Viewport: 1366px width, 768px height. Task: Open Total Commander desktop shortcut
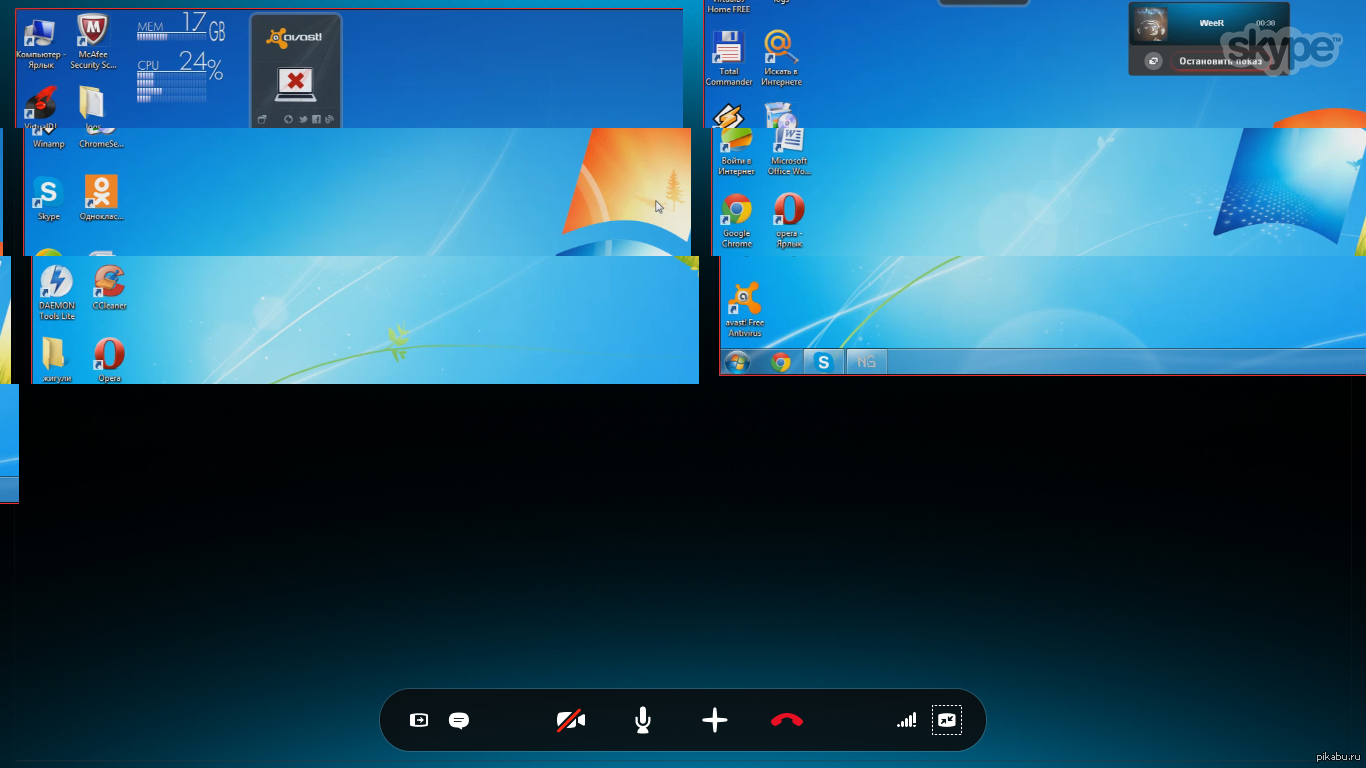click(728, 58)
